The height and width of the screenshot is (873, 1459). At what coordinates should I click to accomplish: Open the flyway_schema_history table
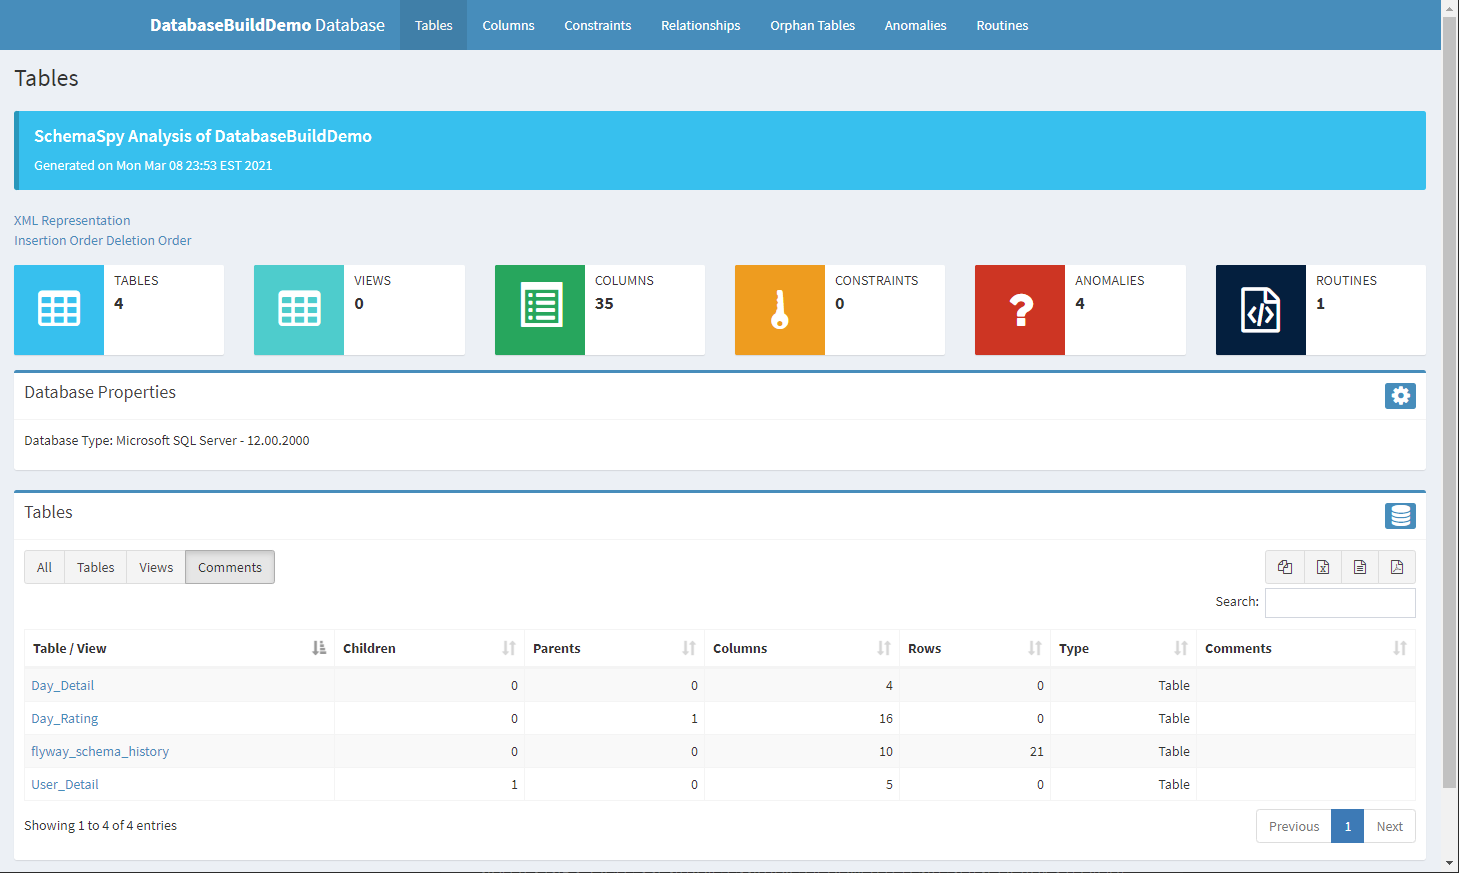tap(100, 751)
